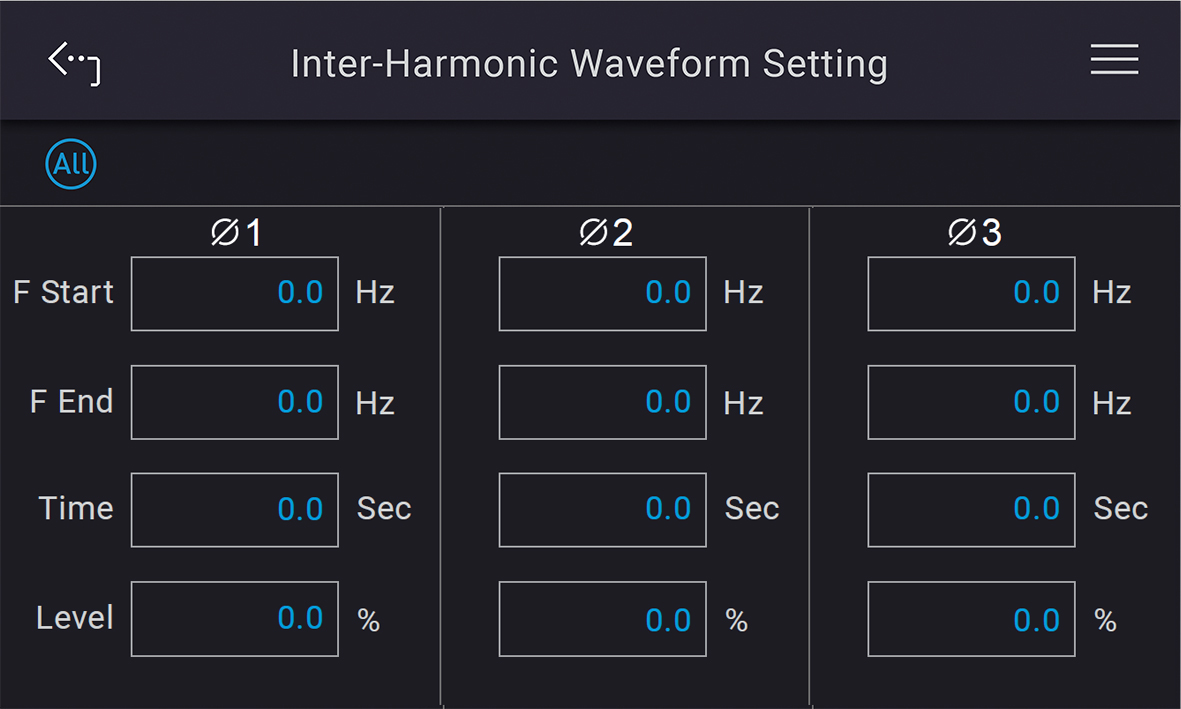Viewport: 1181px width, 709px height.
Task: Set phase 1 Level percentage field
Action: tap(234, 619)
